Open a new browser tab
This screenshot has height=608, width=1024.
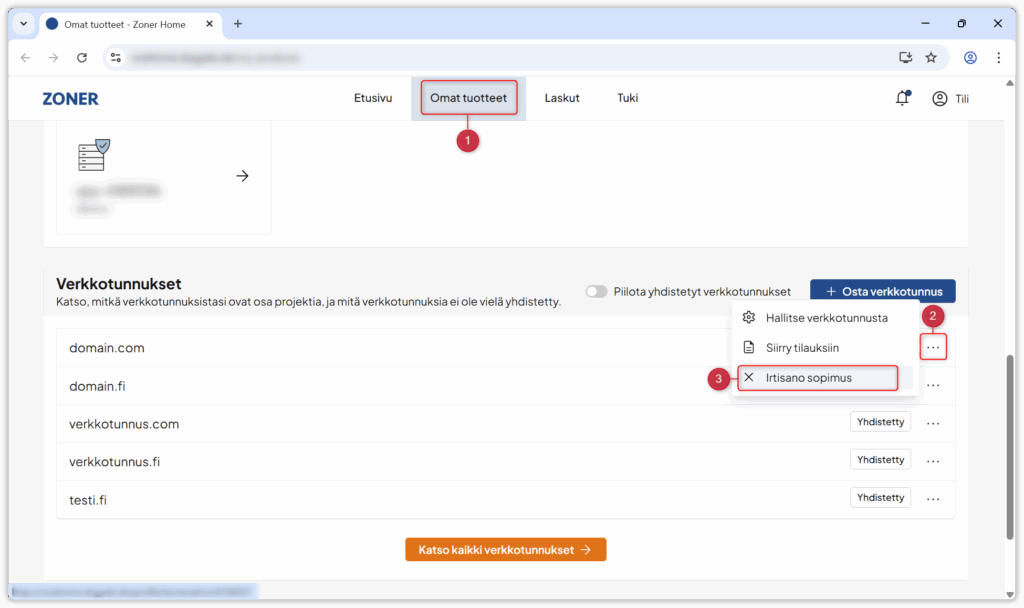click(x=238, y=24)
